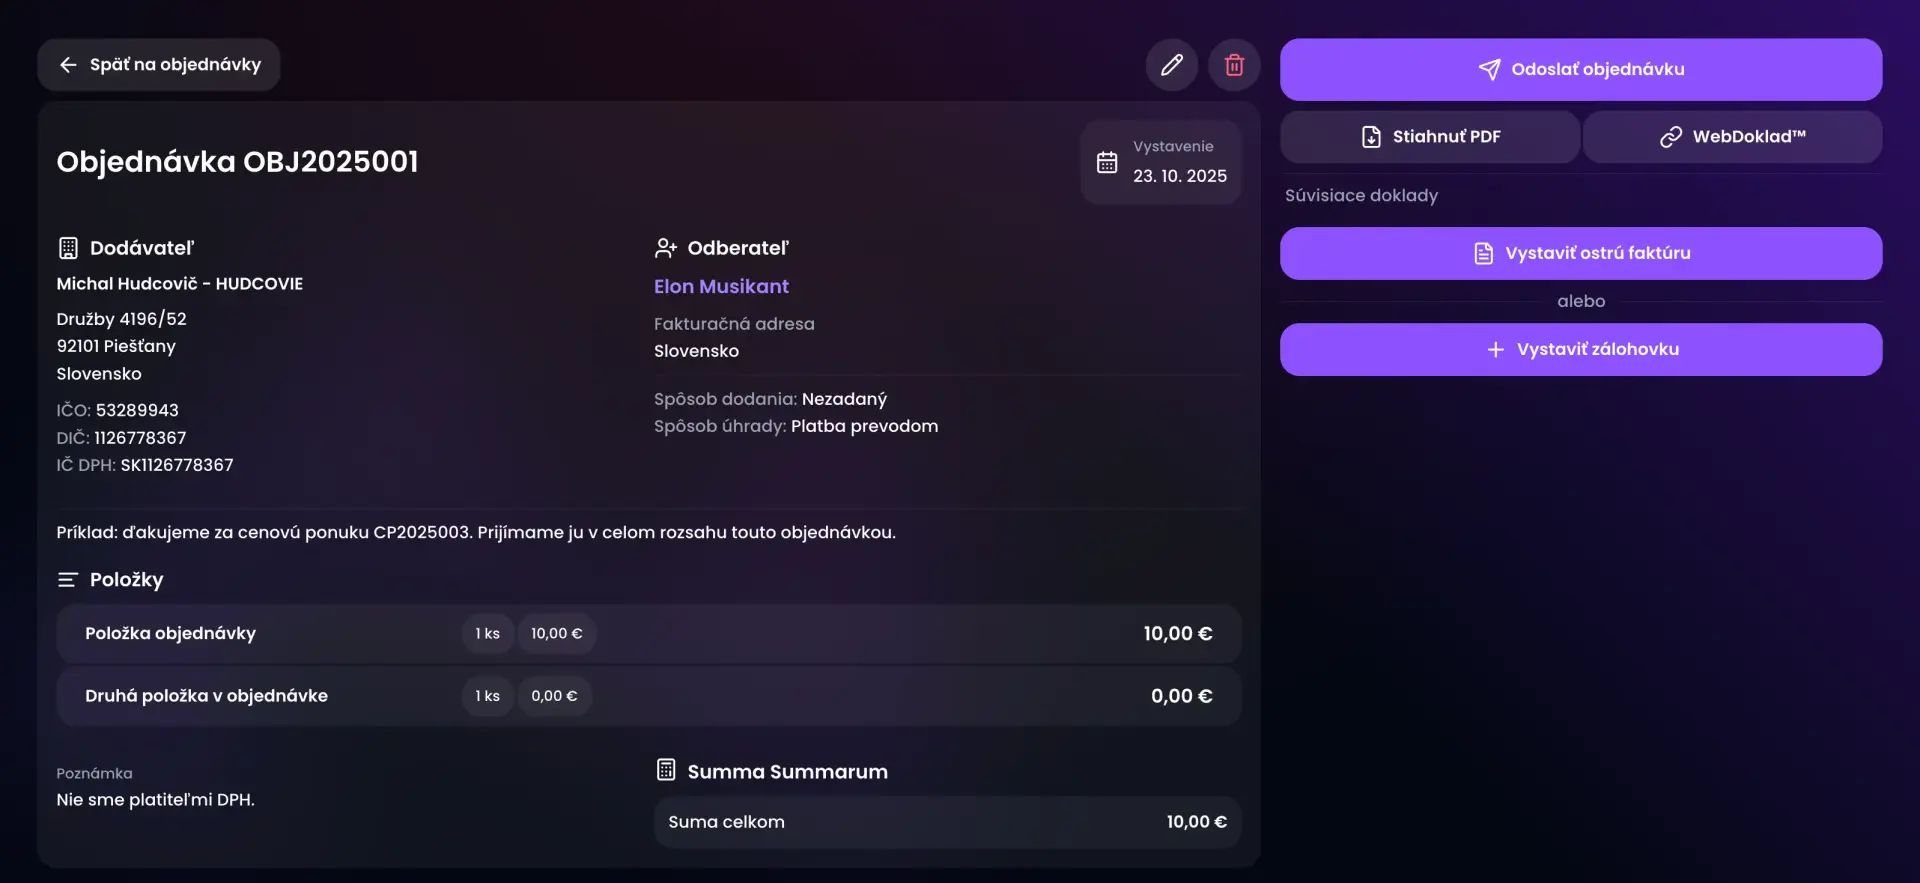Image resolution: width=1920 pixels, height=883 pixels.
Task: Click the list icon beside Položky heading
Action: [x=68, y=580]
